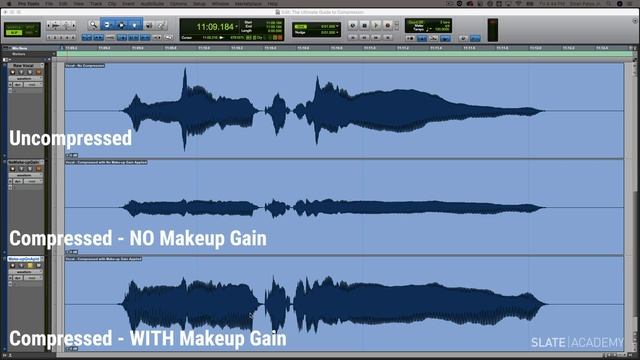Screen dimensions: 640x360
Task: Select the Selector tool
Action: [121, 25]
